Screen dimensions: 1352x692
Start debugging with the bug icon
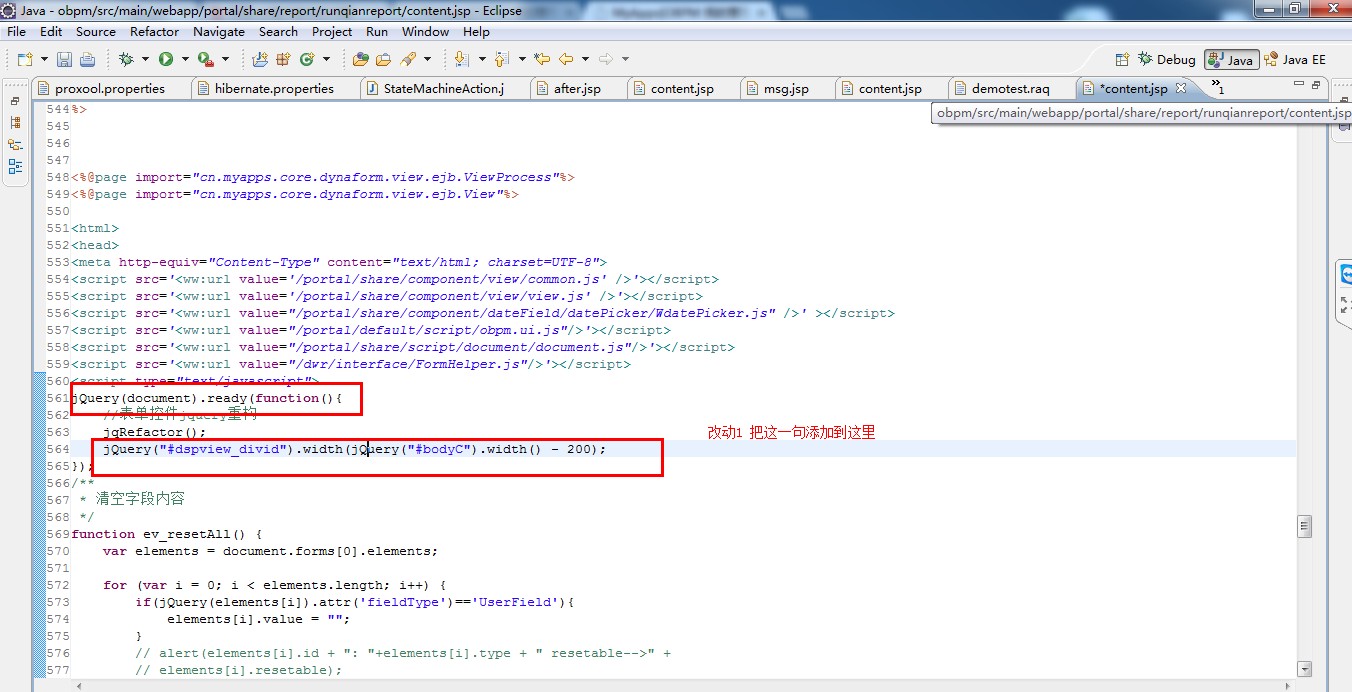pos(126,59)
